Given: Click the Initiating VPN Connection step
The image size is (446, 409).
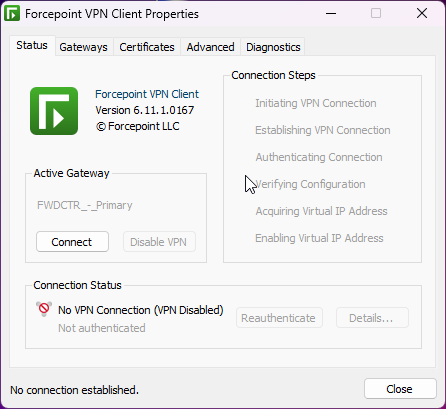Looking at the screenshot, I should pyautogui.click(x=316, y=103).
